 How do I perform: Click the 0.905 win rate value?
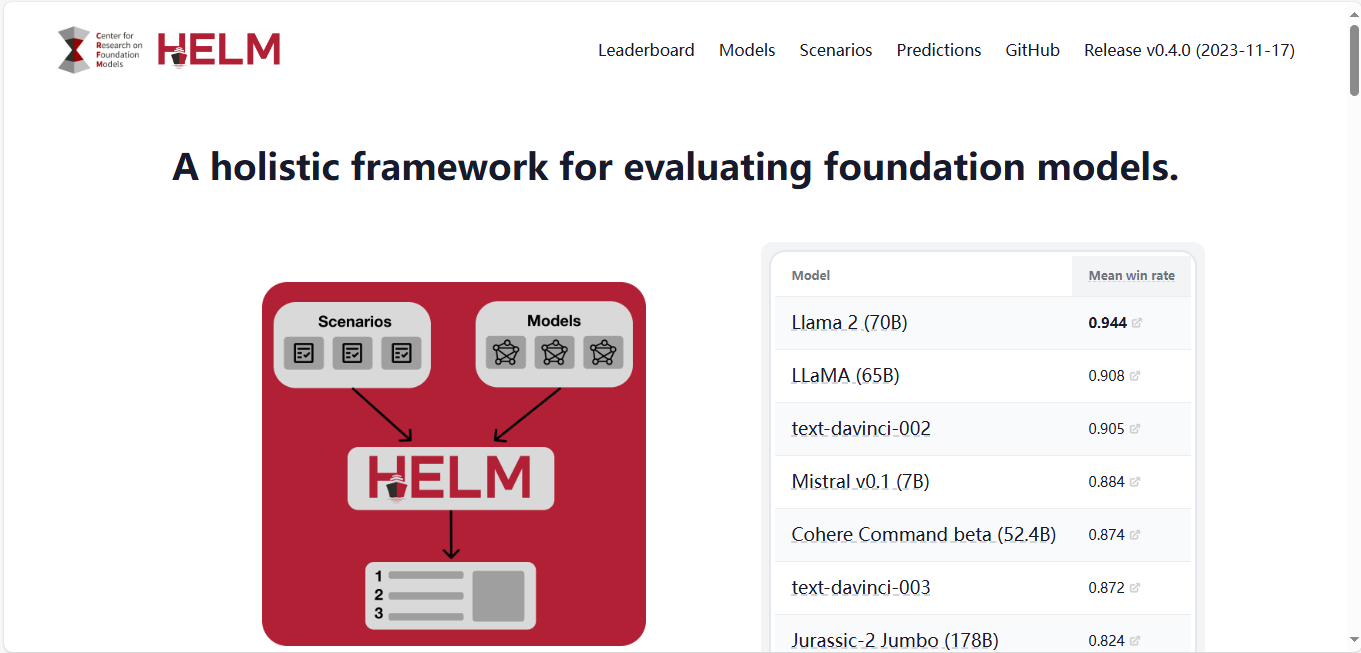[1106, 429]
